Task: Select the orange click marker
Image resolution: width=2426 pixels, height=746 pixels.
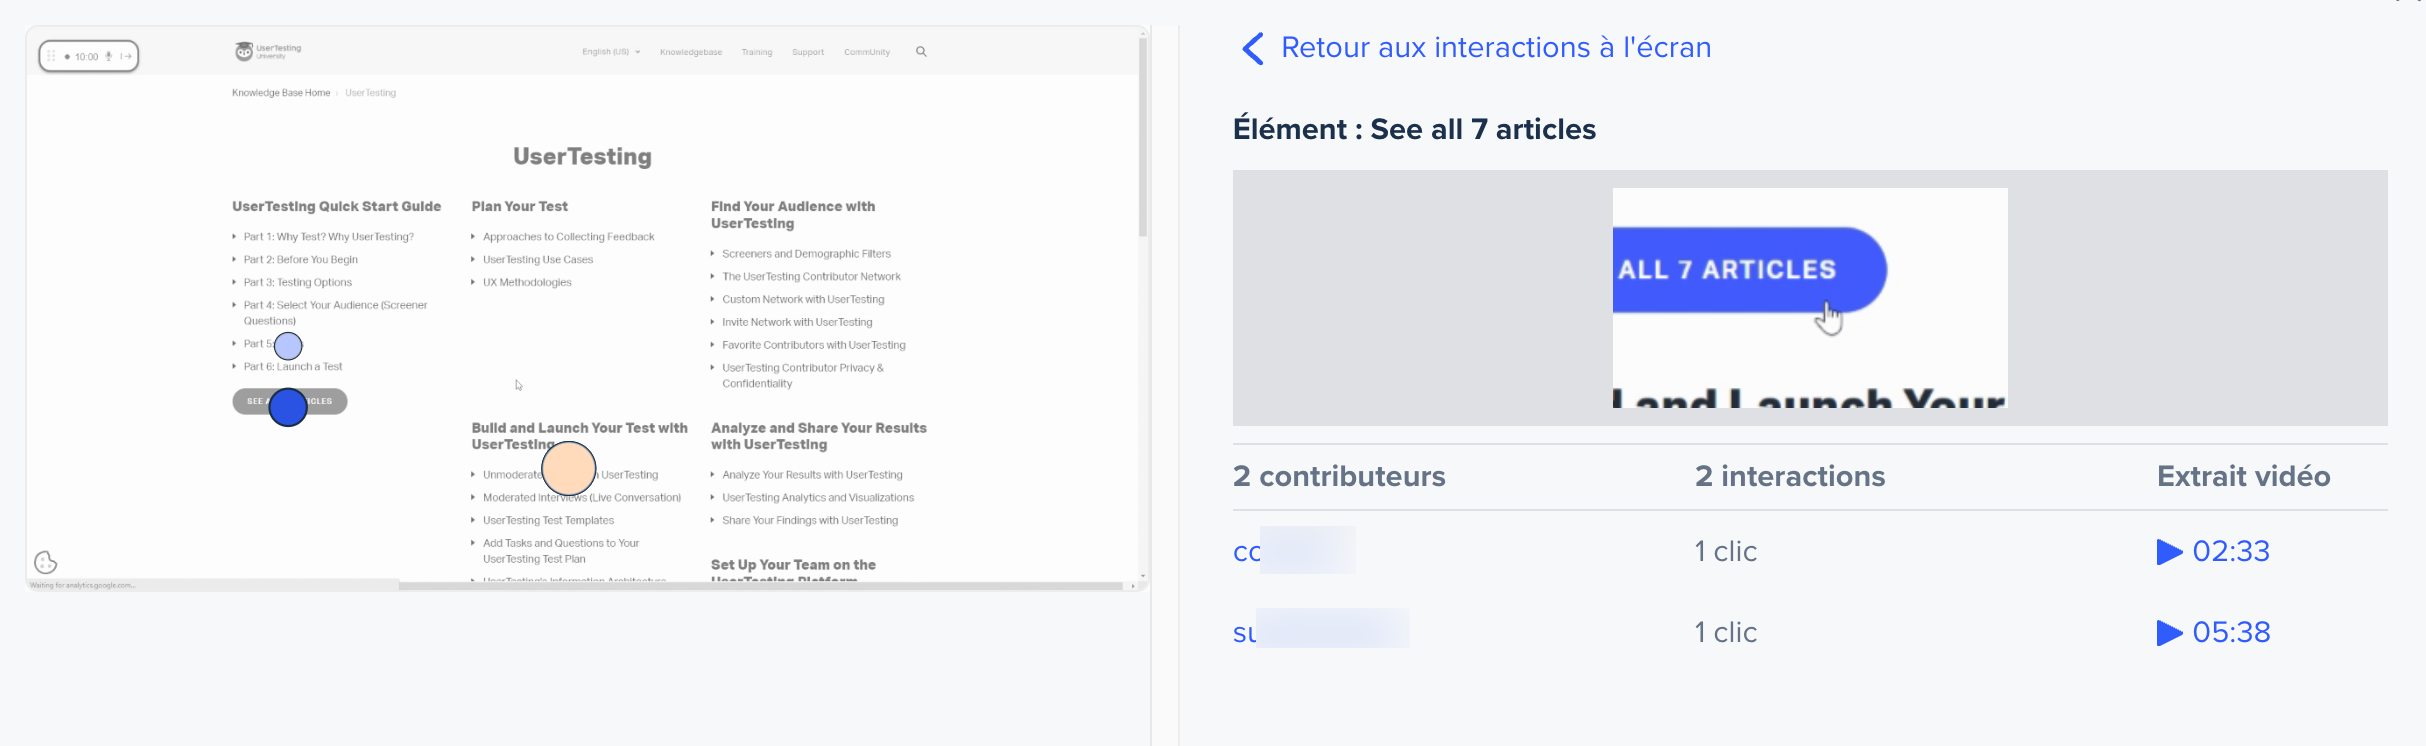Action: (569, 469)
